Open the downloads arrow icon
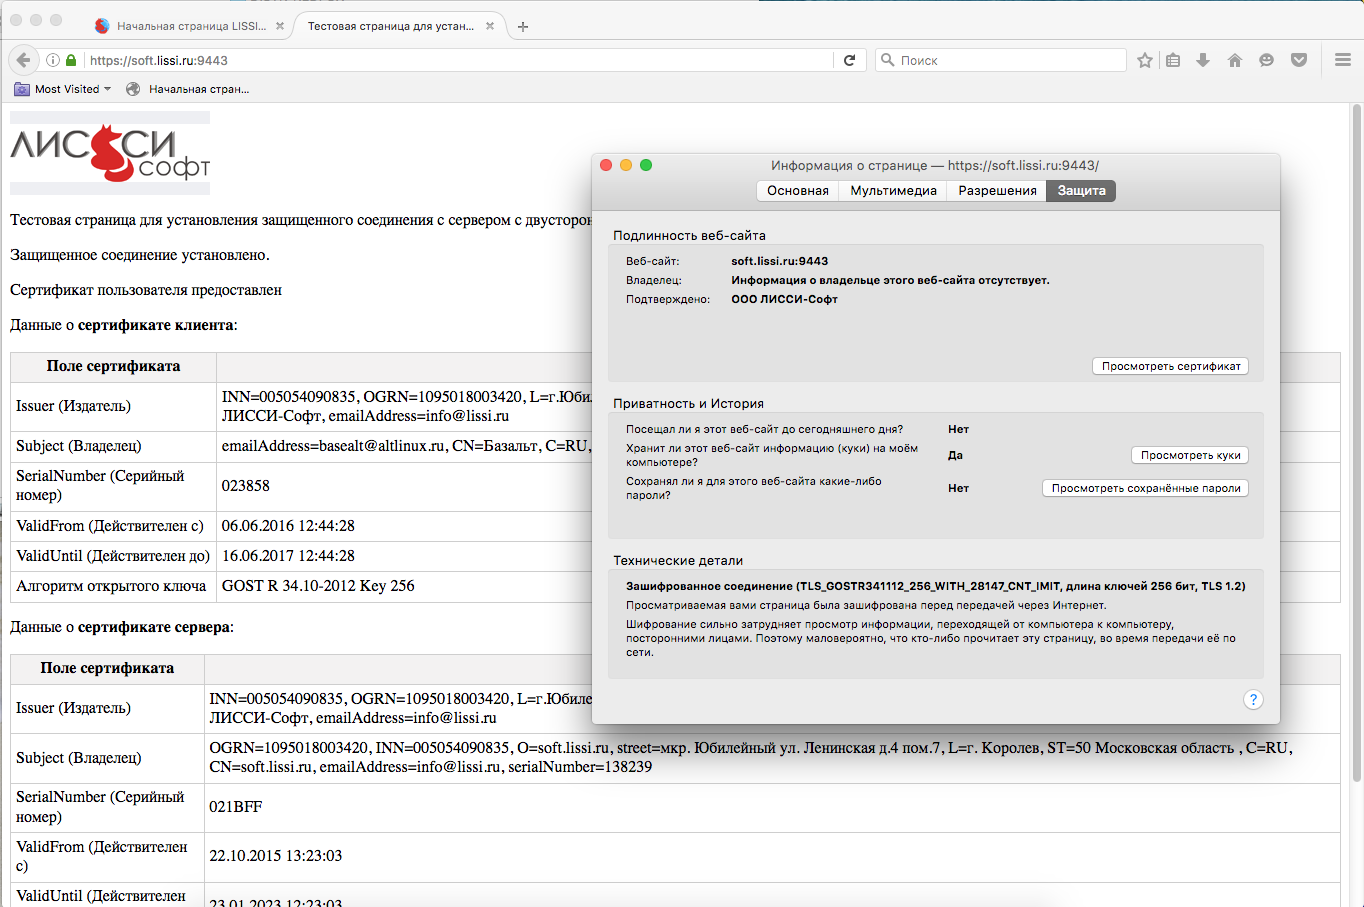 1203,60
